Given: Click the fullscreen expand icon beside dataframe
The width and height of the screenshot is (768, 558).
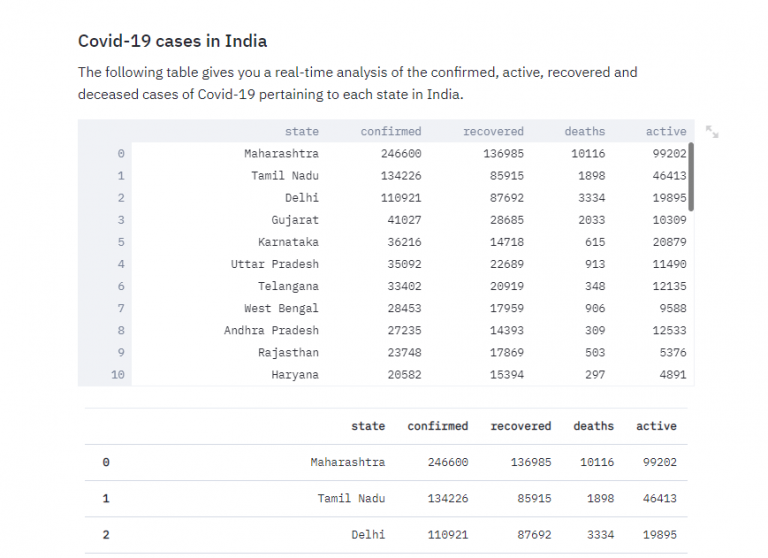Looking at the screenshot, I should click(712, 131).
